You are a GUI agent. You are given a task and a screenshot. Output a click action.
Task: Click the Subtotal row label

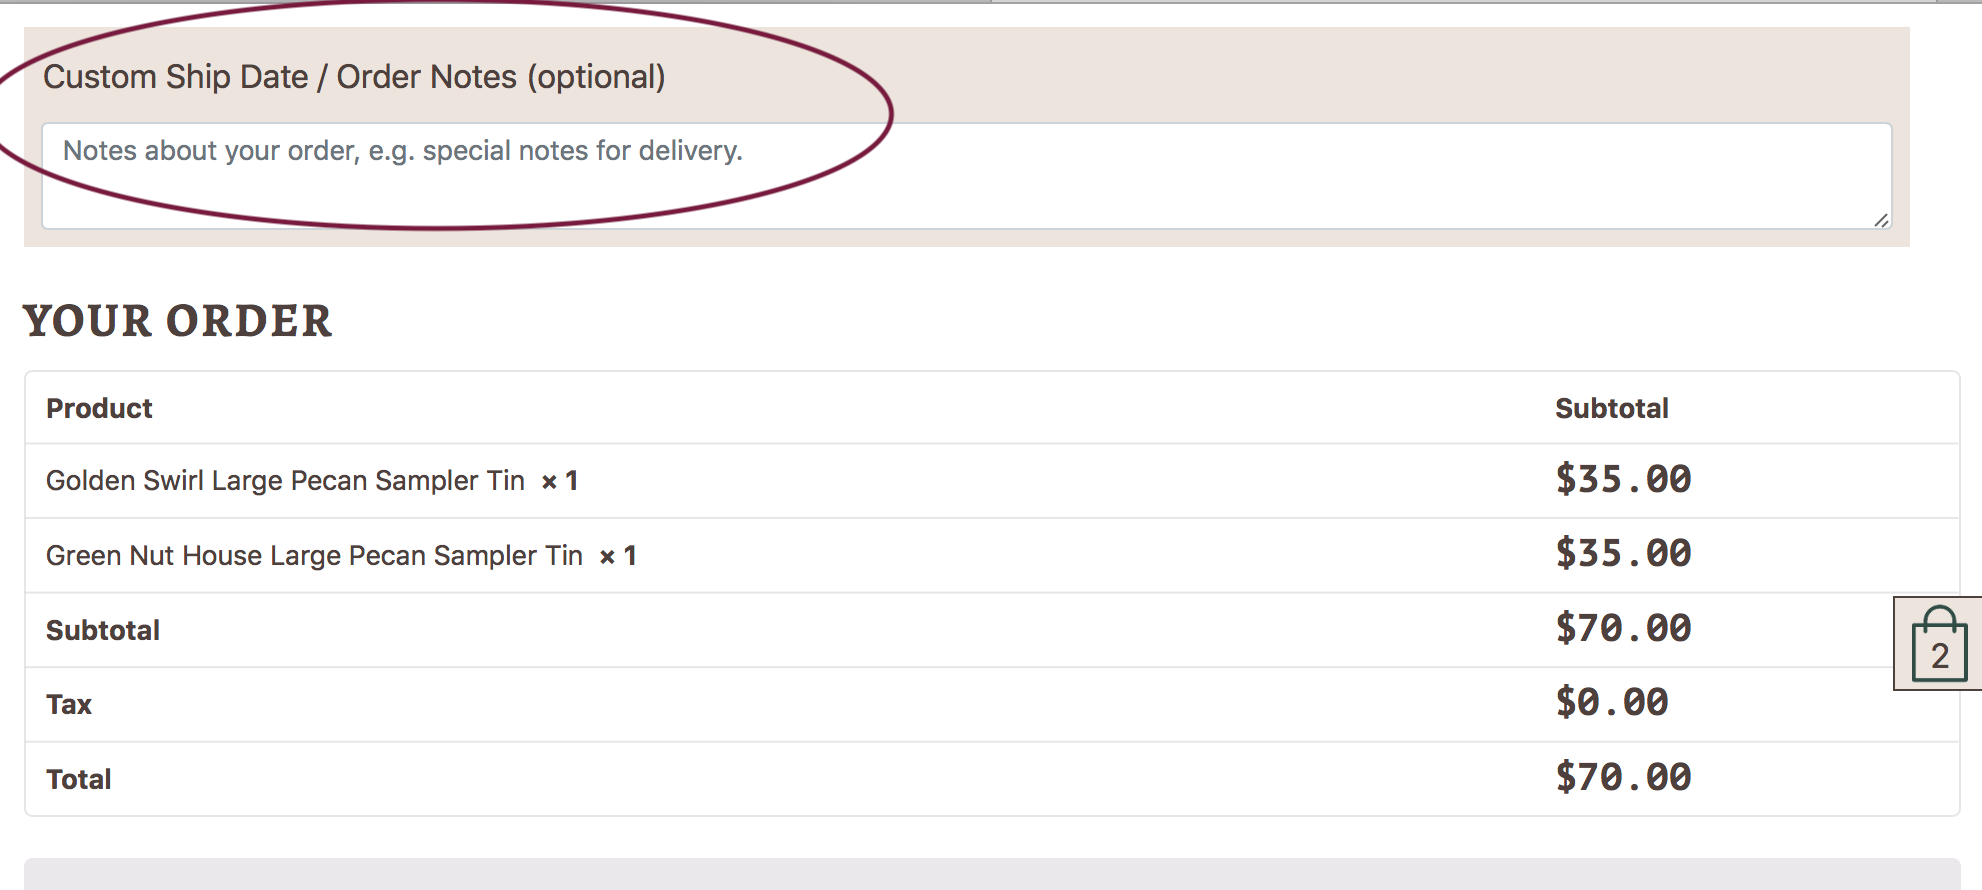[x=103, y=630]
